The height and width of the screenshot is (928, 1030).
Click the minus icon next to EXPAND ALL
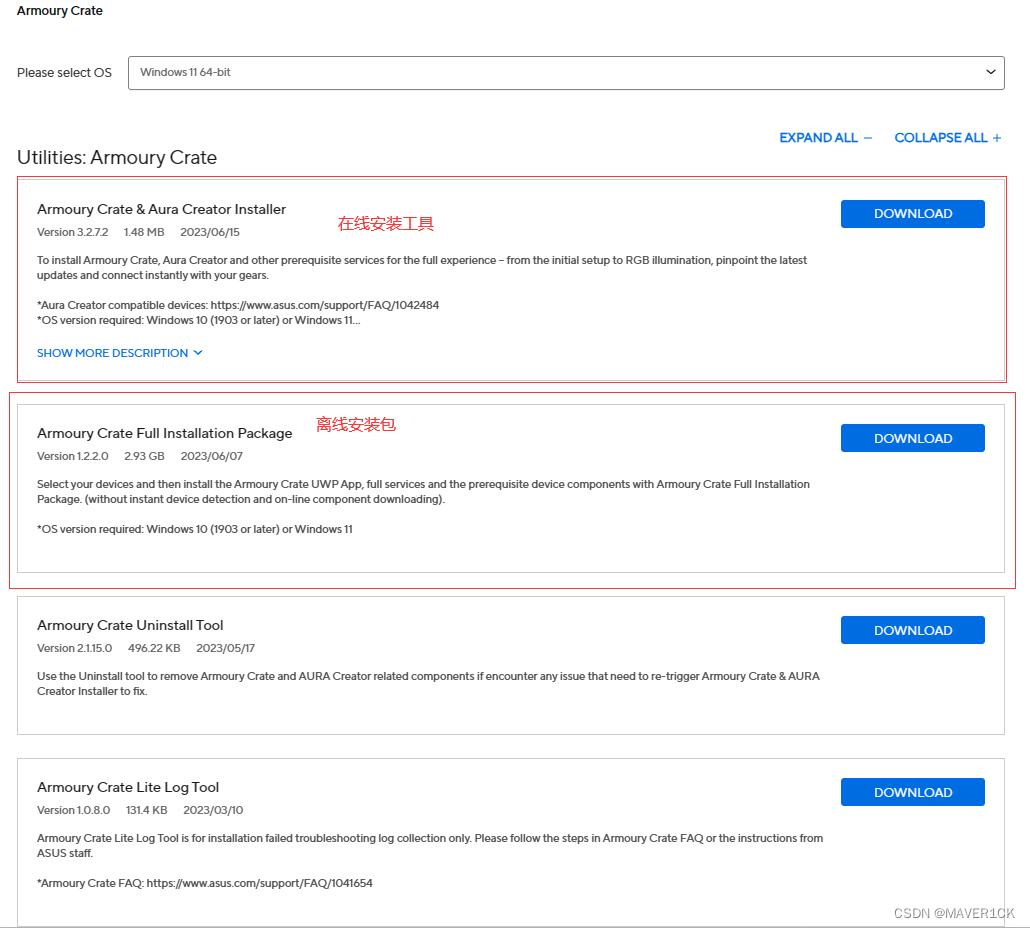[868, 138]
